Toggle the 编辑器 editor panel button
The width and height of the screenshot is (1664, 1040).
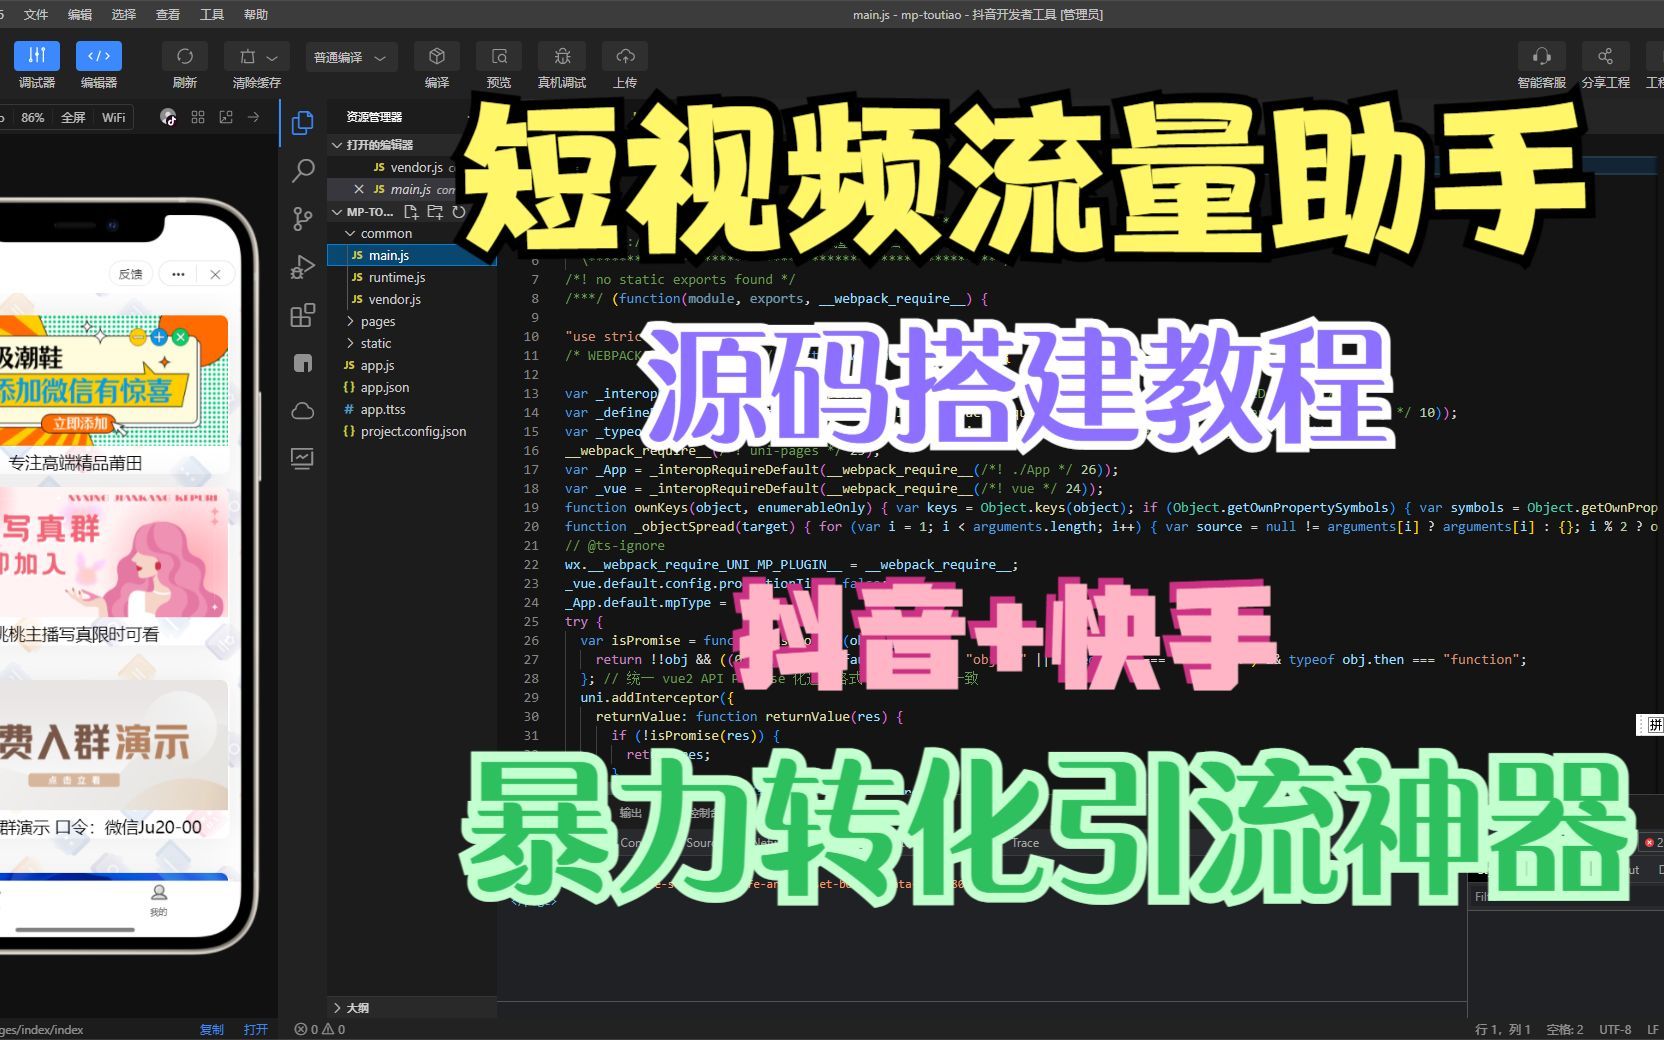[x=99, y=56]
